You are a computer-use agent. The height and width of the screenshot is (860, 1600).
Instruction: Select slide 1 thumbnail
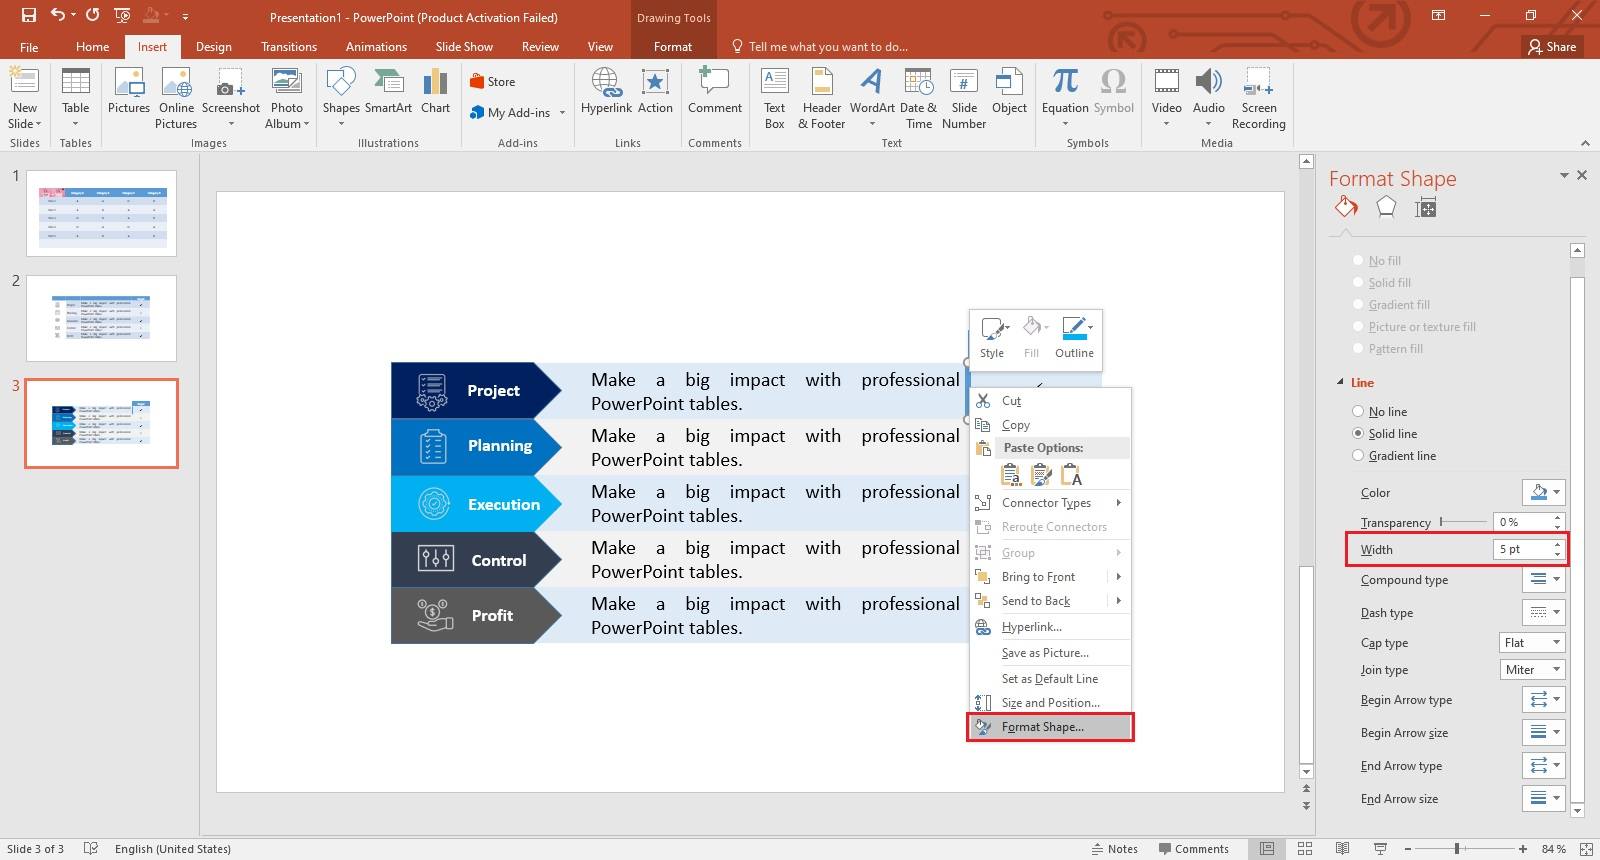click(101, 213)
